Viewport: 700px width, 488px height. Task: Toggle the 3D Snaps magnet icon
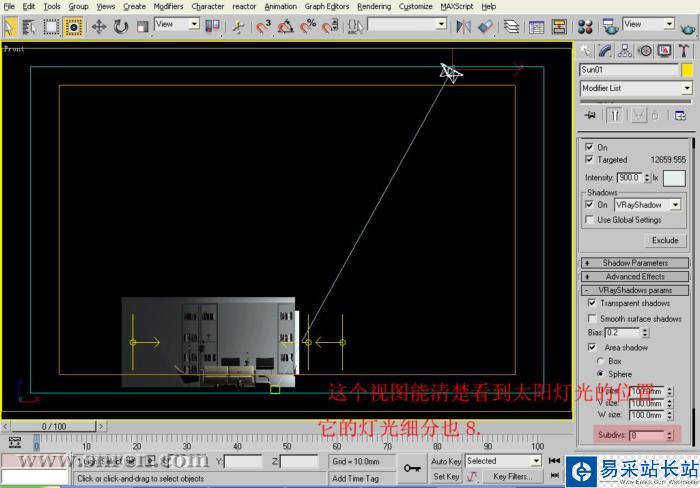[x=263, y=27]
